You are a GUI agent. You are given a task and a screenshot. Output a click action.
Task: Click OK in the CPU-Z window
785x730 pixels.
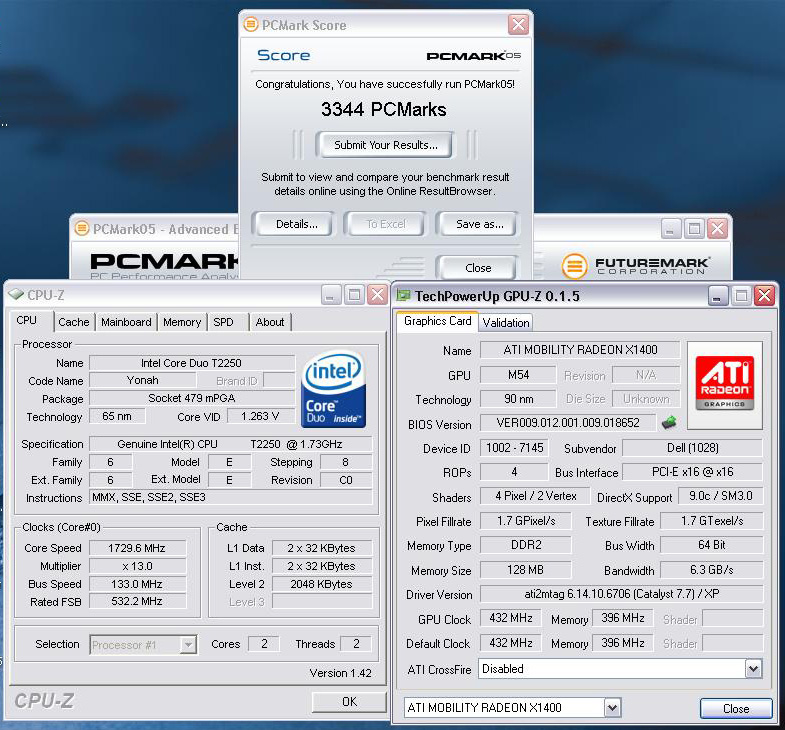349,701
